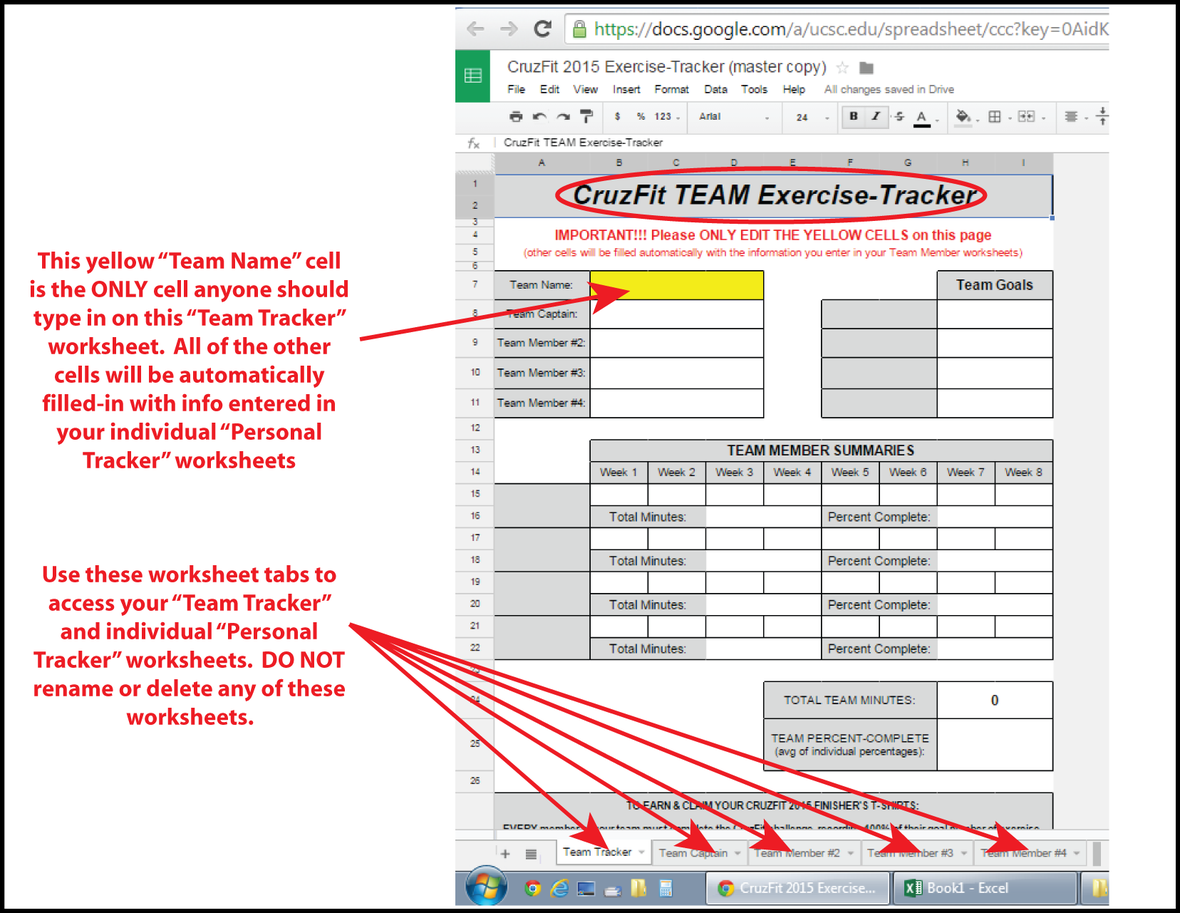
Task: Click the browser address bar URL
Action: 850,29
